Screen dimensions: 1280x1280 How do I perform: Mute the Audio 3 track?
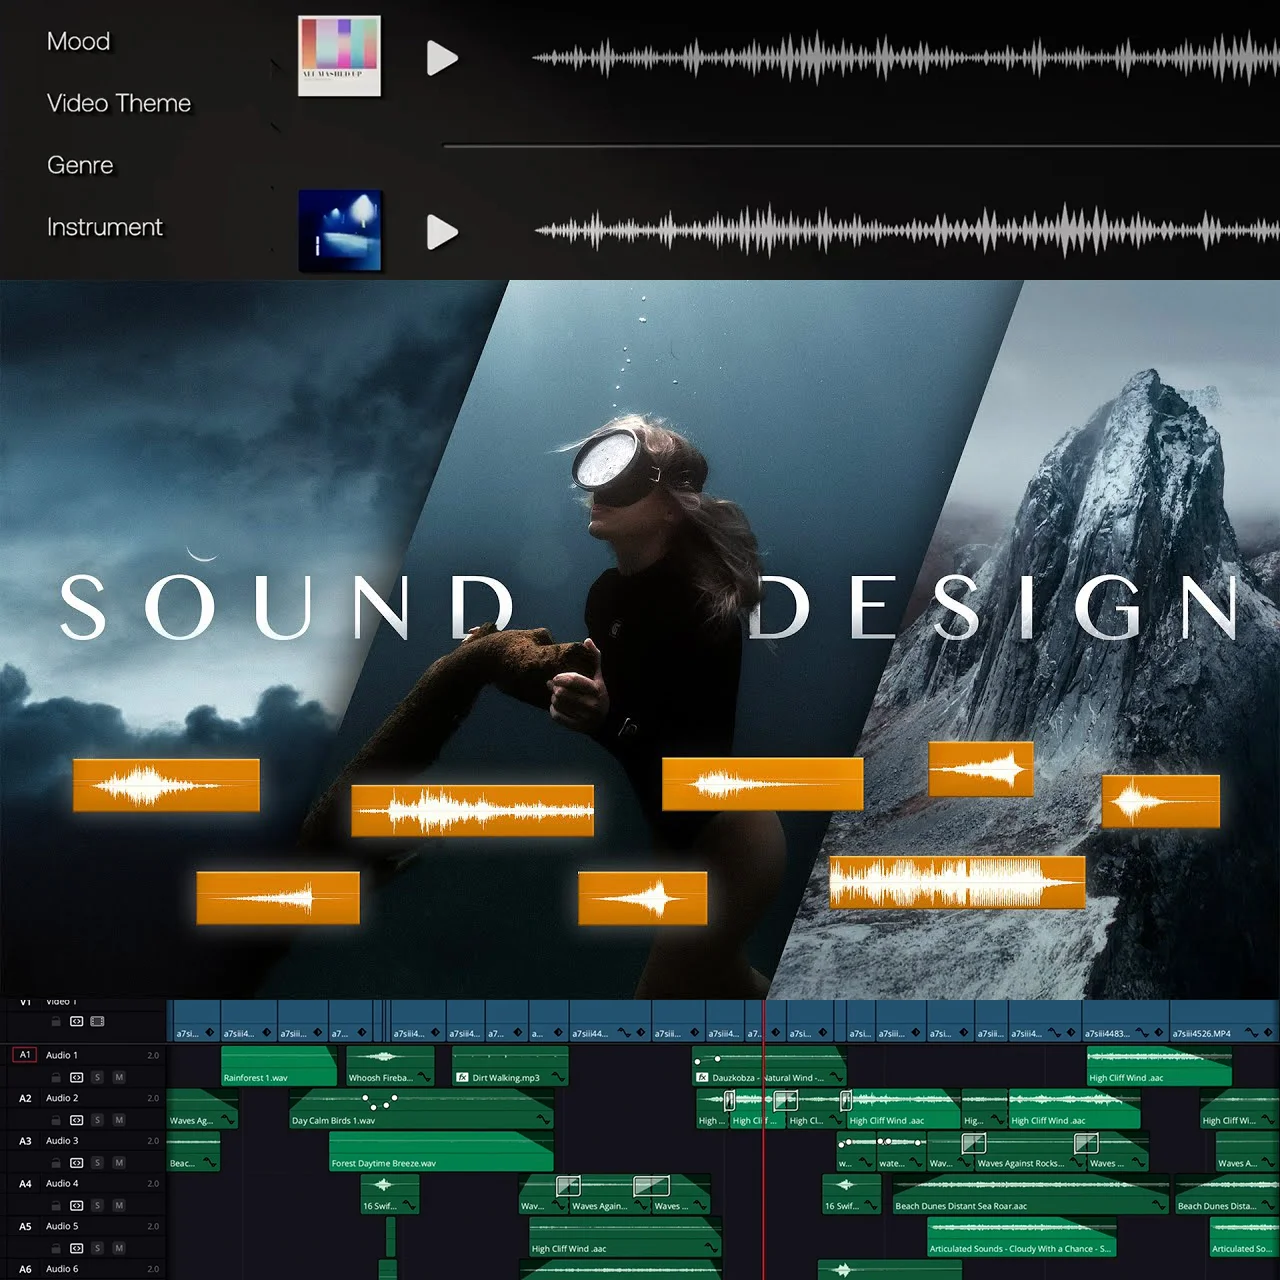(119, 1163)
